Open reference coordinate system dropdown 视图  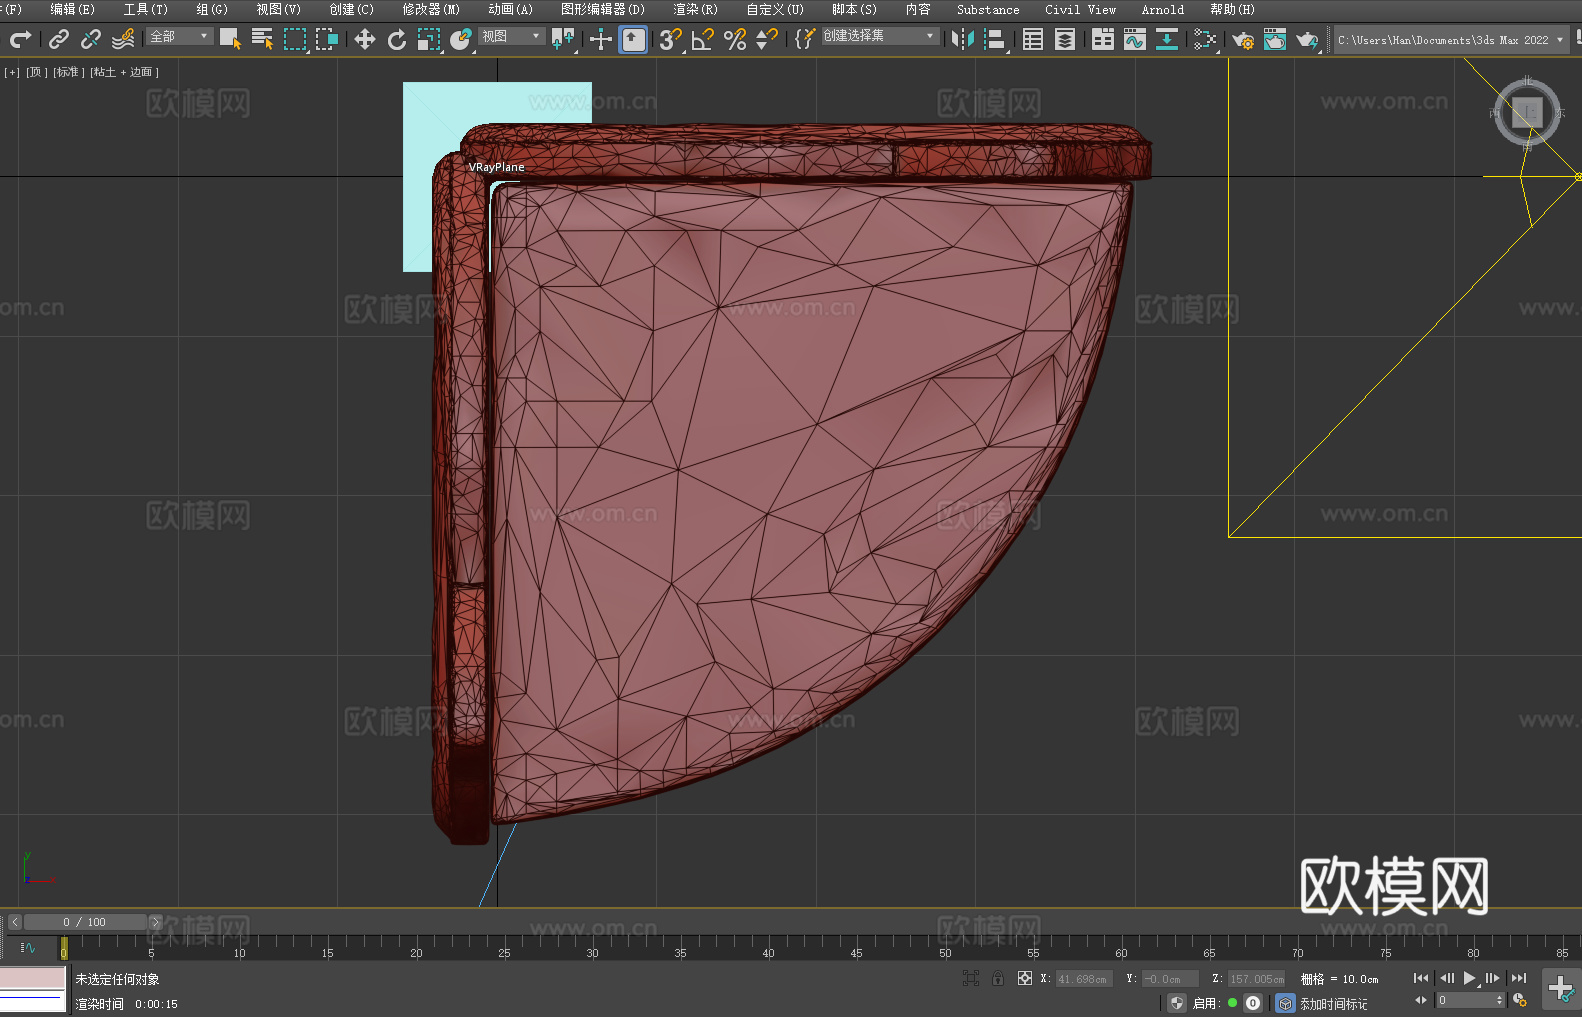(511, 36)
